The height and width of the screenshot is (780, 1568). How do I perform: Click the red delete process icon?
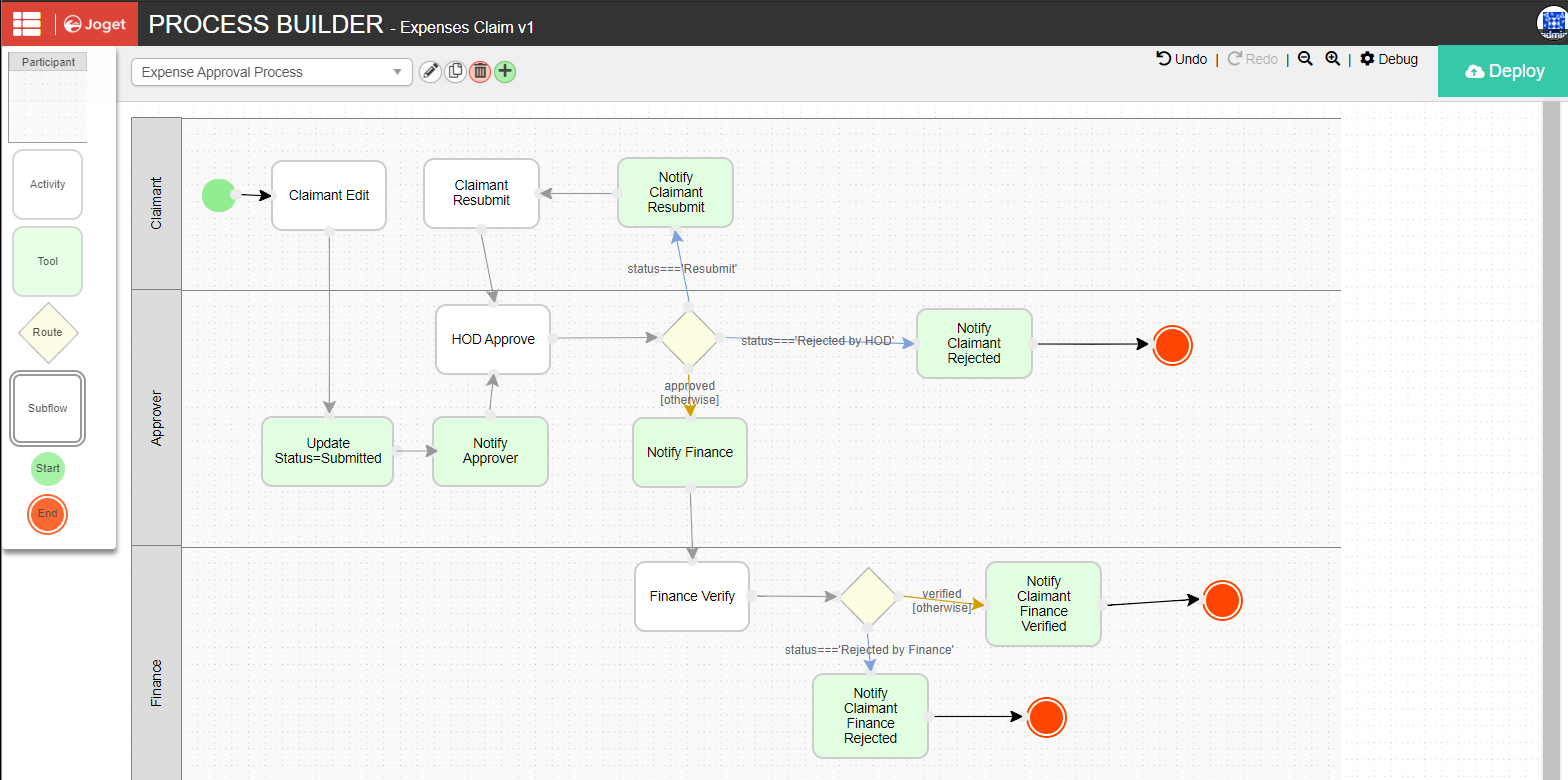[480, 71]
